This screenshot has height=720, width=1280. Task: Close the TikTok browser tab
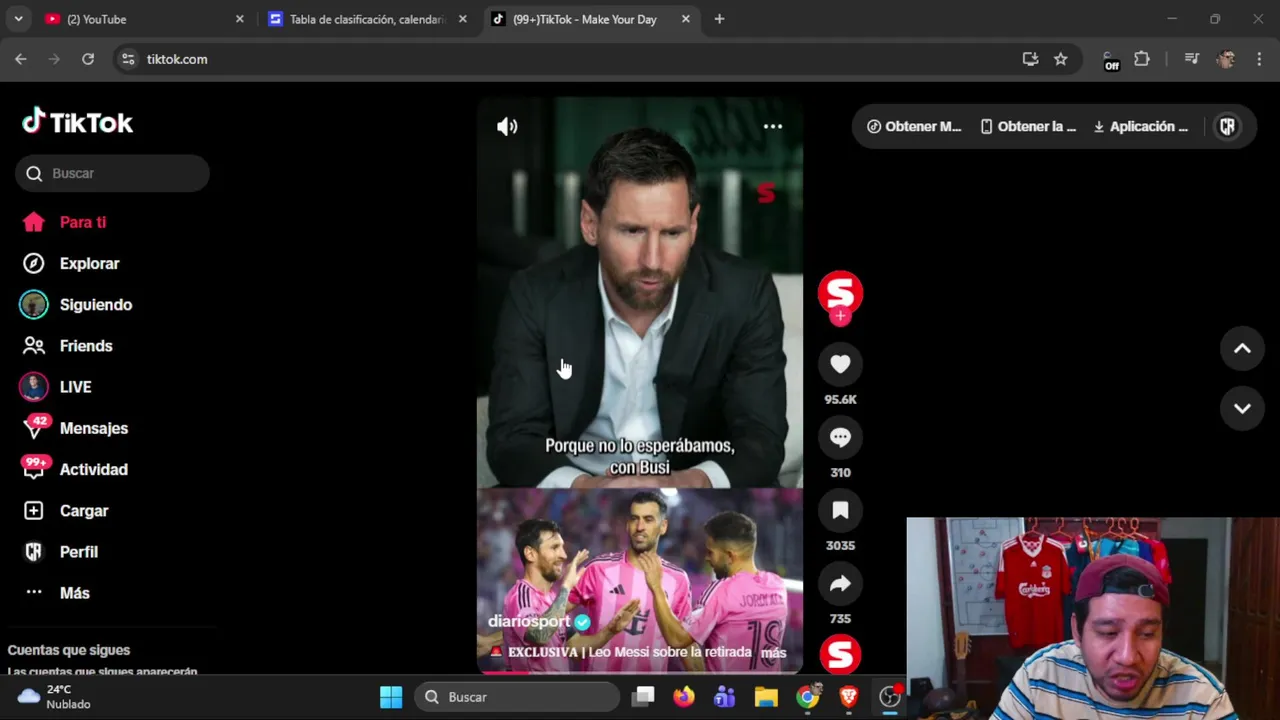point(685,19)
